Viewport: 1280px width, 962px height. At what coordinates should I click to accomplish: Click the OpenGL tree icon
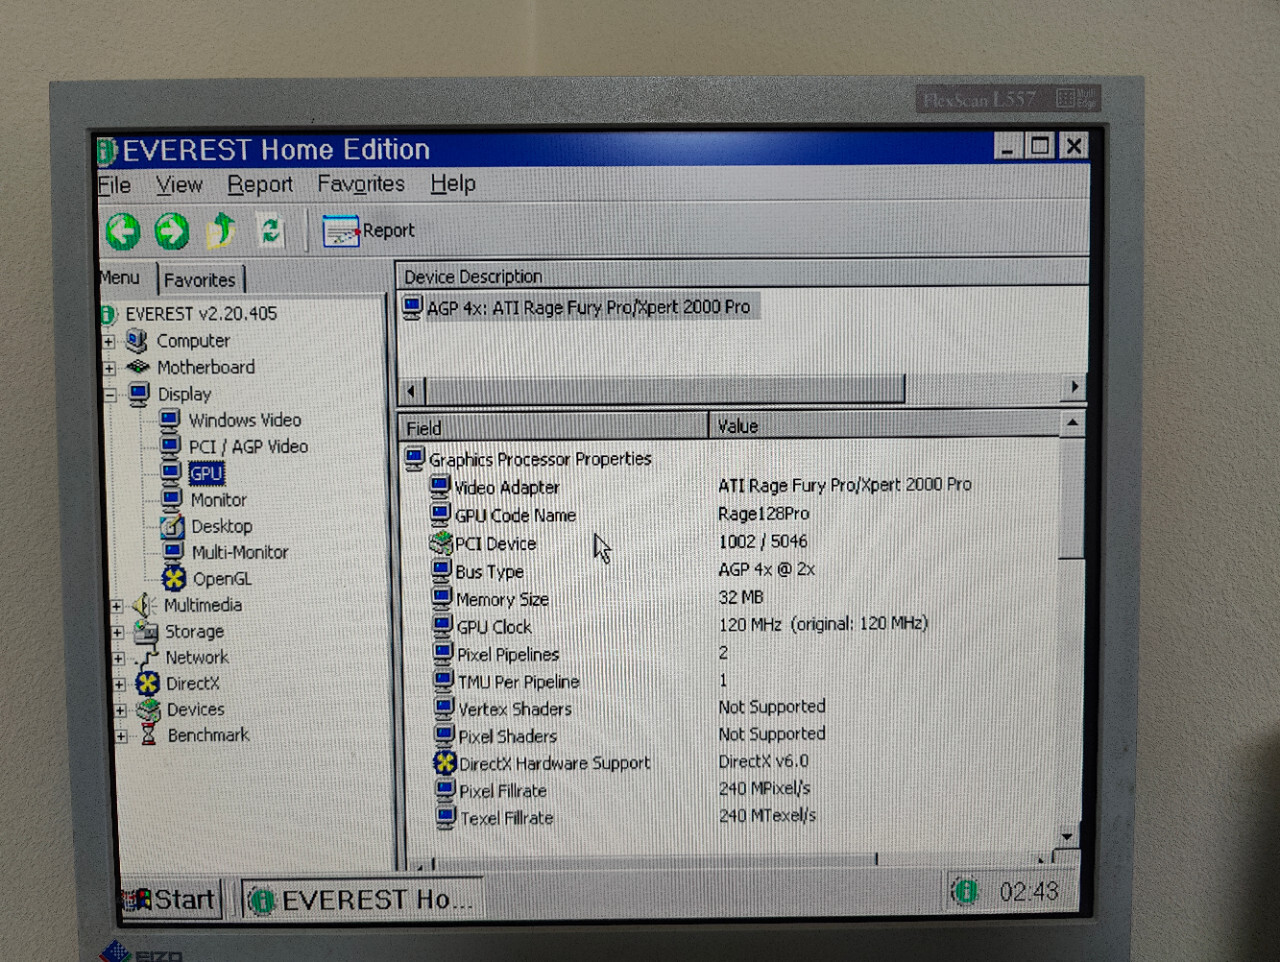click(x=174, y=578)
